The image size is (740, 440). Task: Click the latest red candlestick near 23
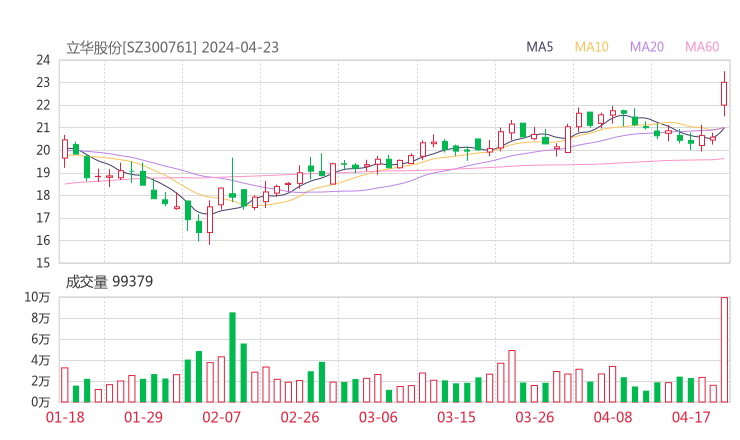724,93
